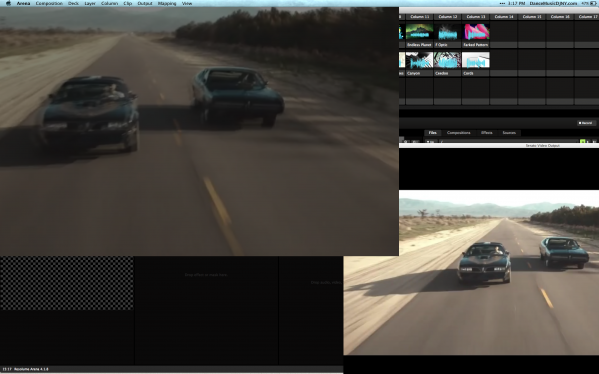Launch the Canyon clip thumbnail
The width and height of the screenshot is (599, 374).
[419, 60]
